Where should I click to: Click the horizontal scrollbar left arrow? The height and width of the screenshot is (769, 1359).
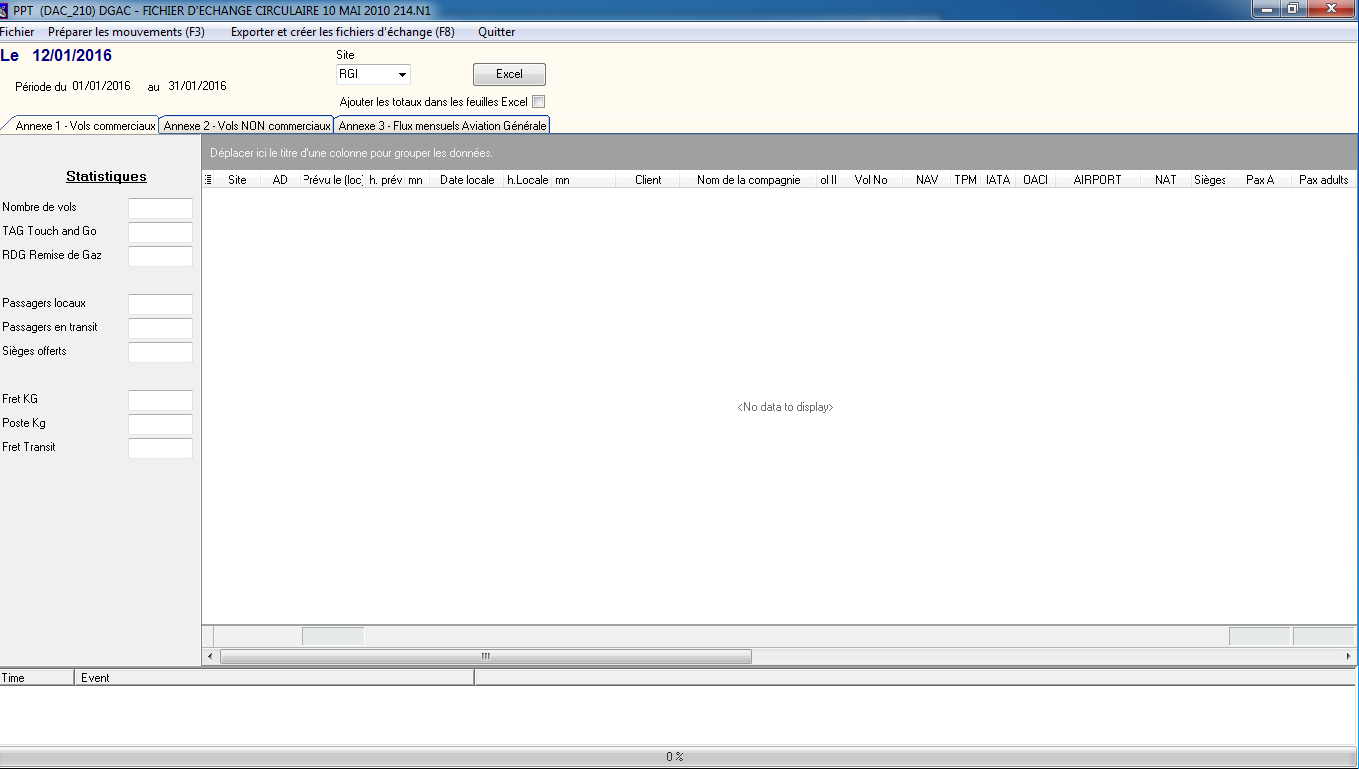tap(209, 657)
